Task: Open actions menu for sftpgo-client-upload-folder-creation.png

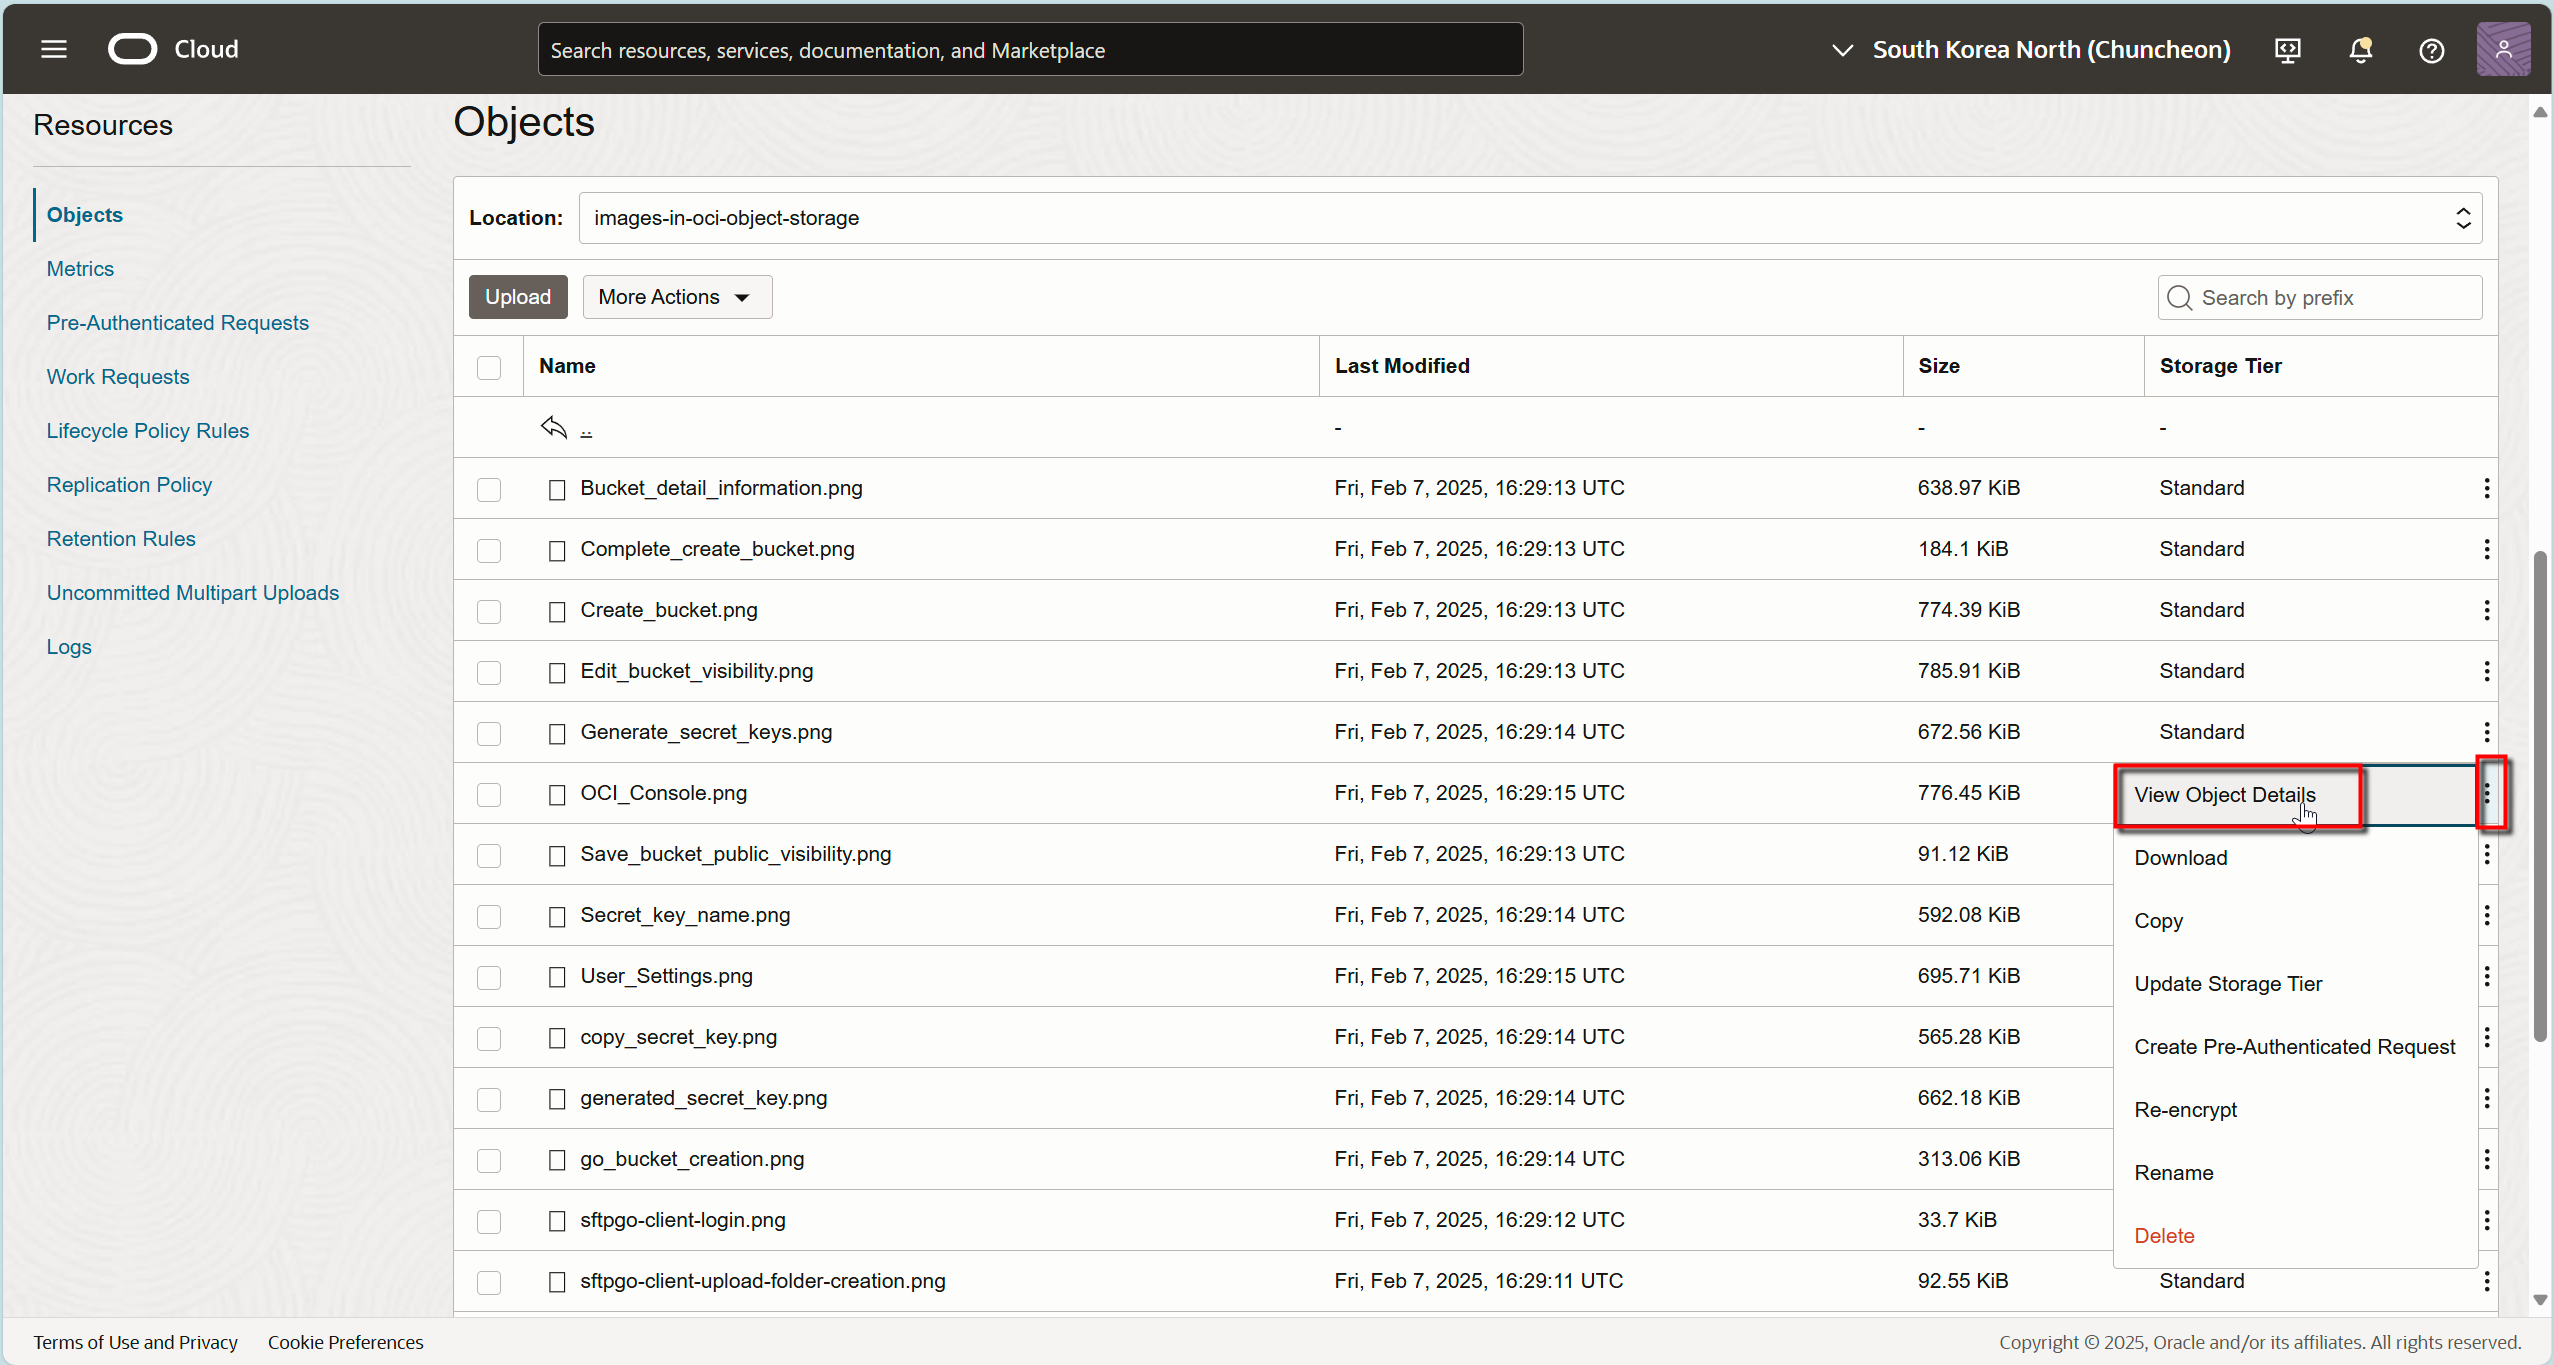Action: [x=2486, y=1281]
